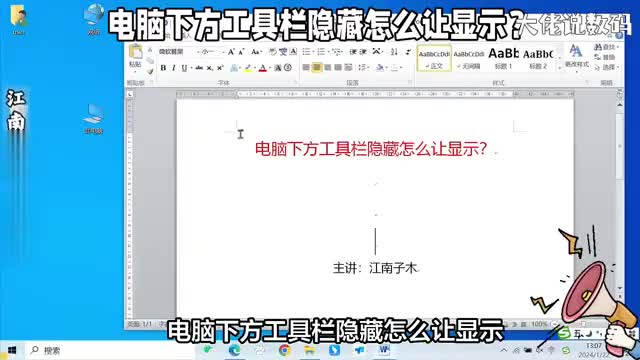Open Microsoft Edge from the taskbar

234,350
